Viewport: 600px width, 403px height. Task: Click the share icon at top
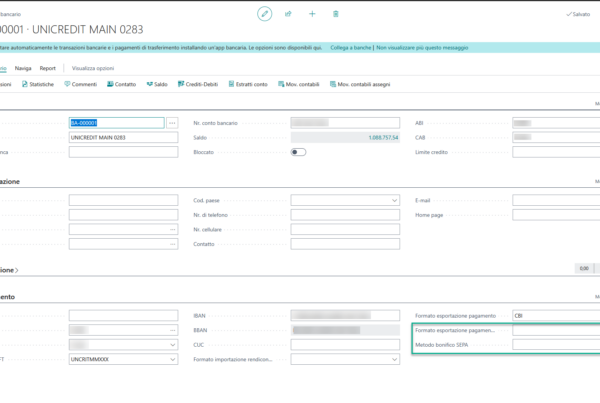click(x=288, y=14)
